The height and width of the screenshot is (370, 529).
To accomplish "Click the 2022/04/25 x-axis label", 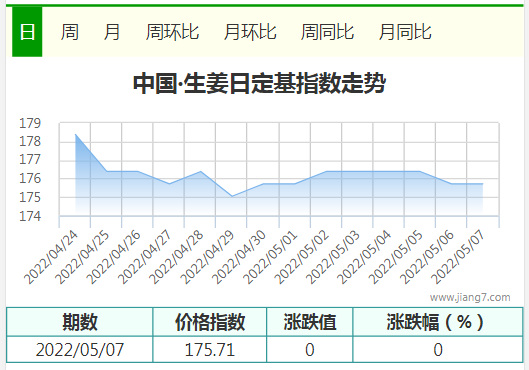I will click(83, 257).
